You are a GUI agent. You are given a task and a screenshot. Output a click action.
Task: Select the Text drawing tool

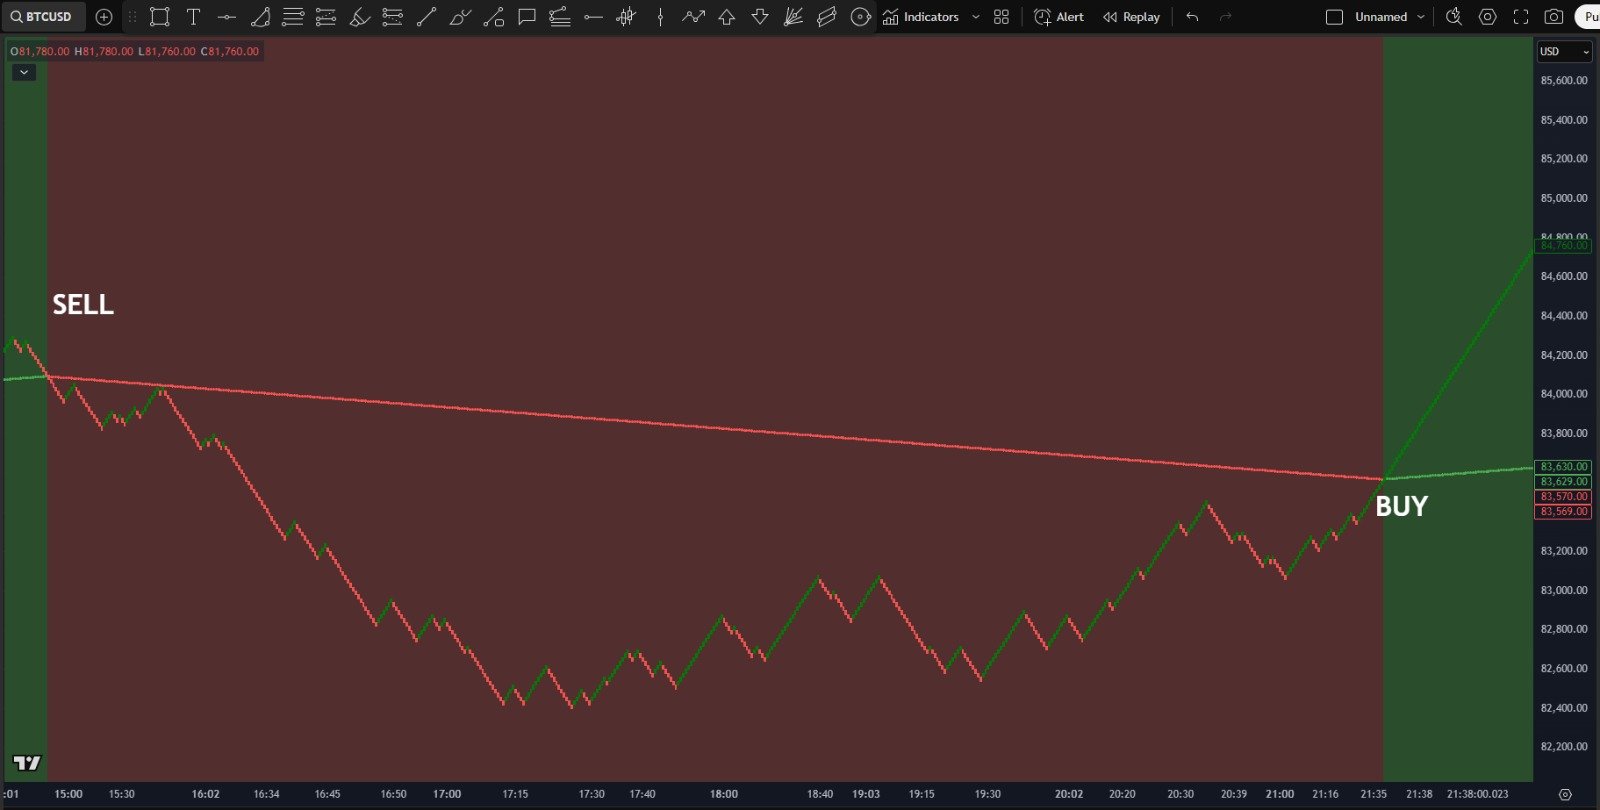193,17
